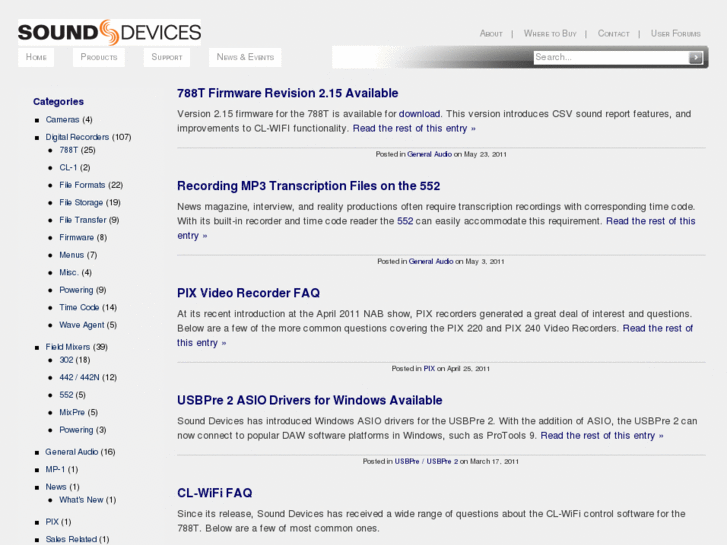Open the News & Events tab

[245, 57]
